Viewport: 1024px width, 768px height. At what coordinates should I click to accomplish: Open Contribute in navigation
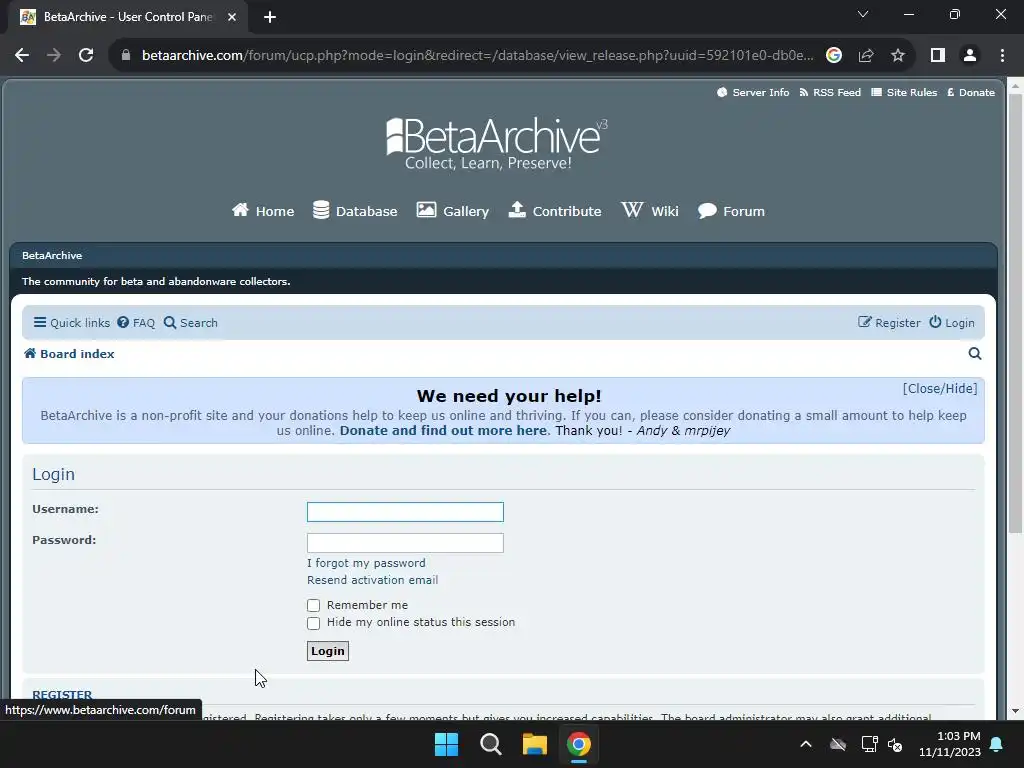click(x=555, y=211)
